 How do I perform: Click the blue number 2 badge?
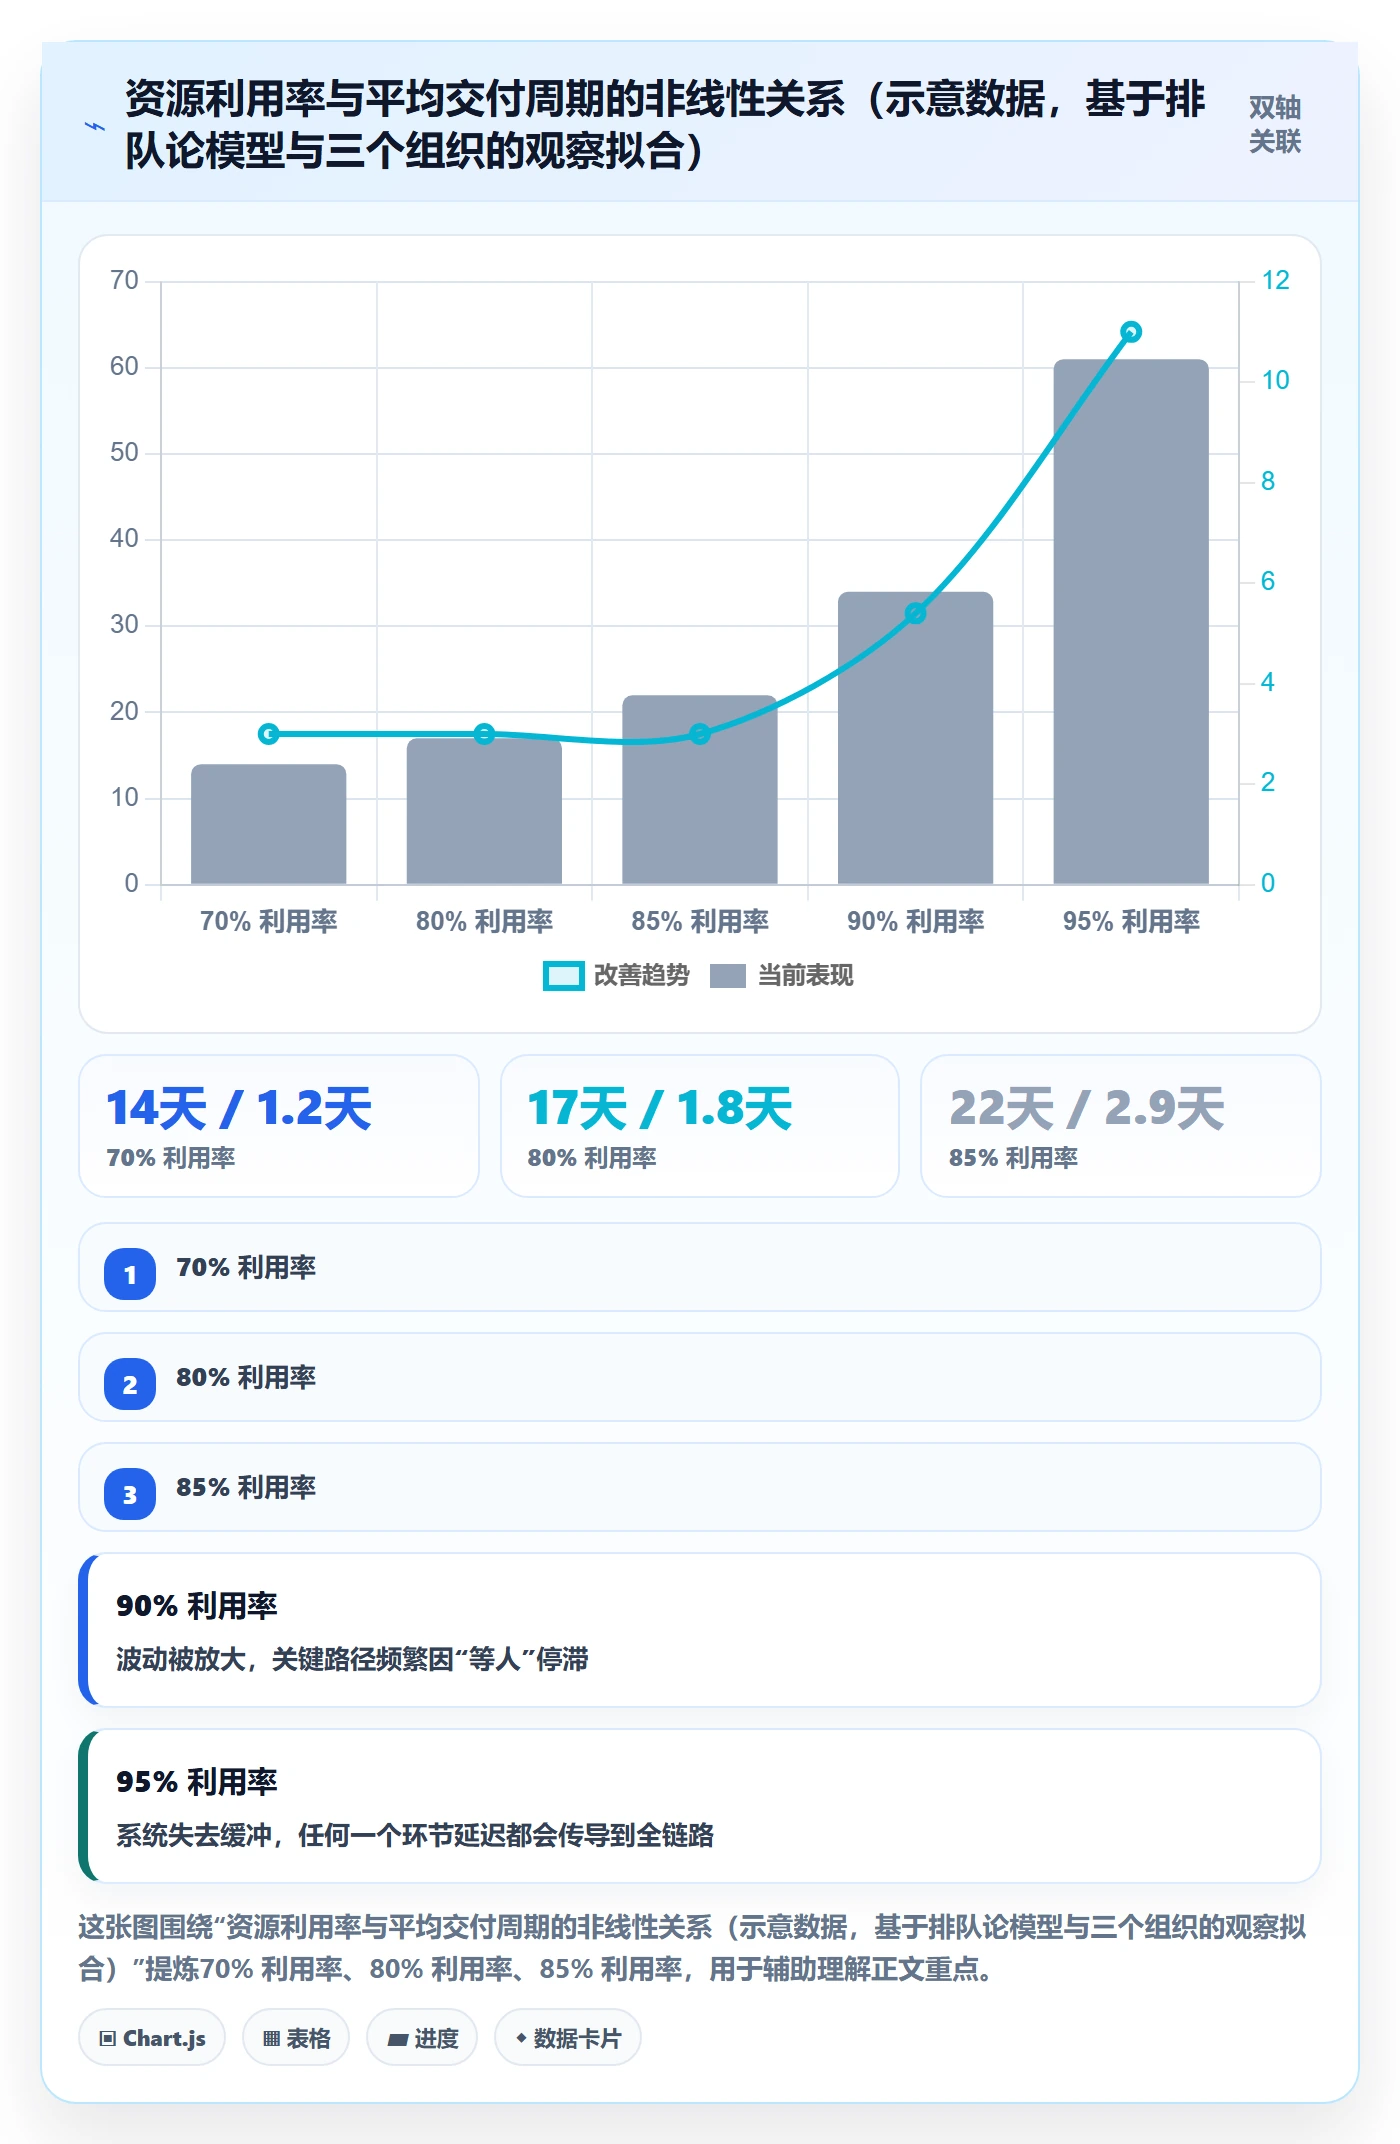tap(130, 1384)
